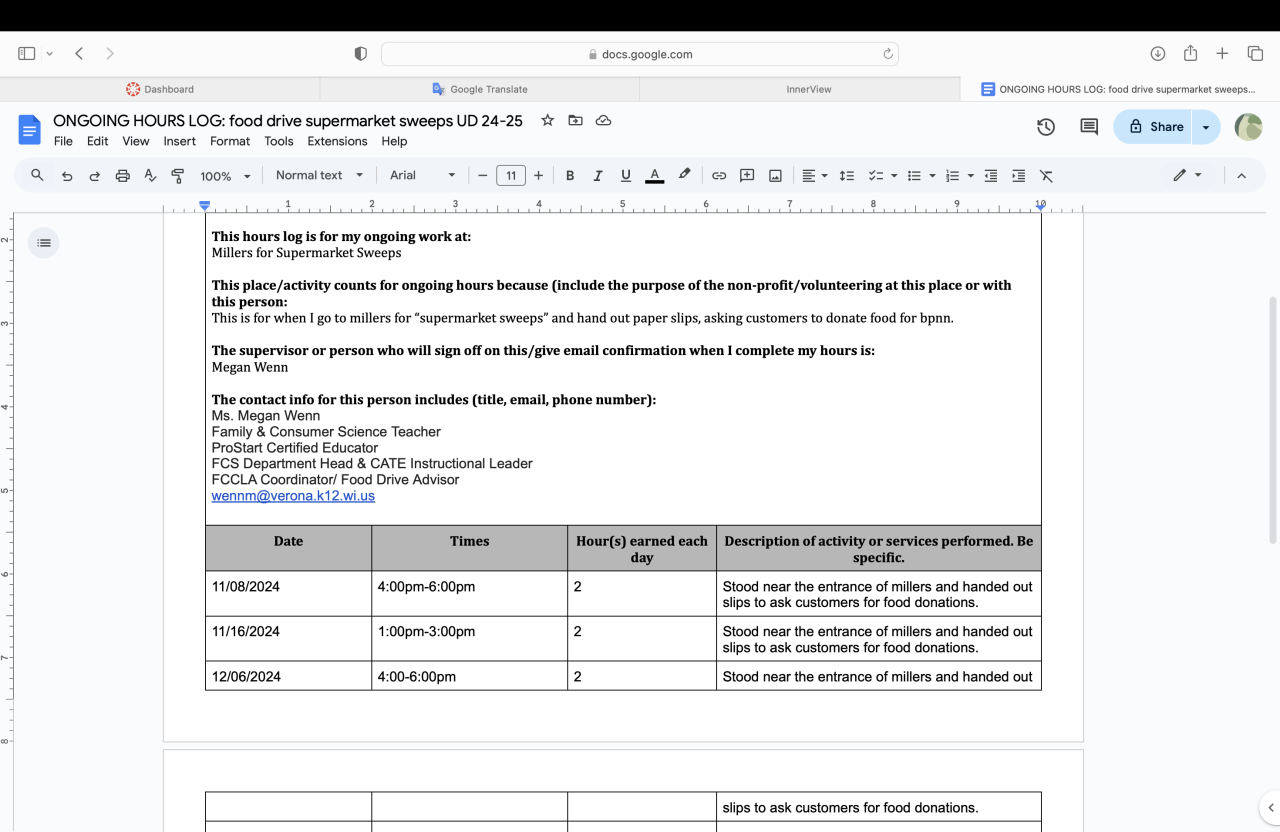Open the Arial font dropdown
The image size is (1280, 832).
click(x=422, y=176)
